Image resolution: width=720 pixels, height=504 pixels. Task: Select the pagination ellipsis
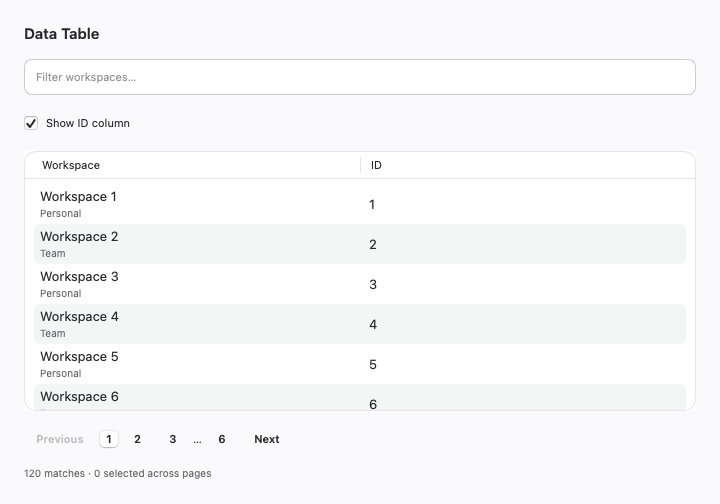point(197,440)
